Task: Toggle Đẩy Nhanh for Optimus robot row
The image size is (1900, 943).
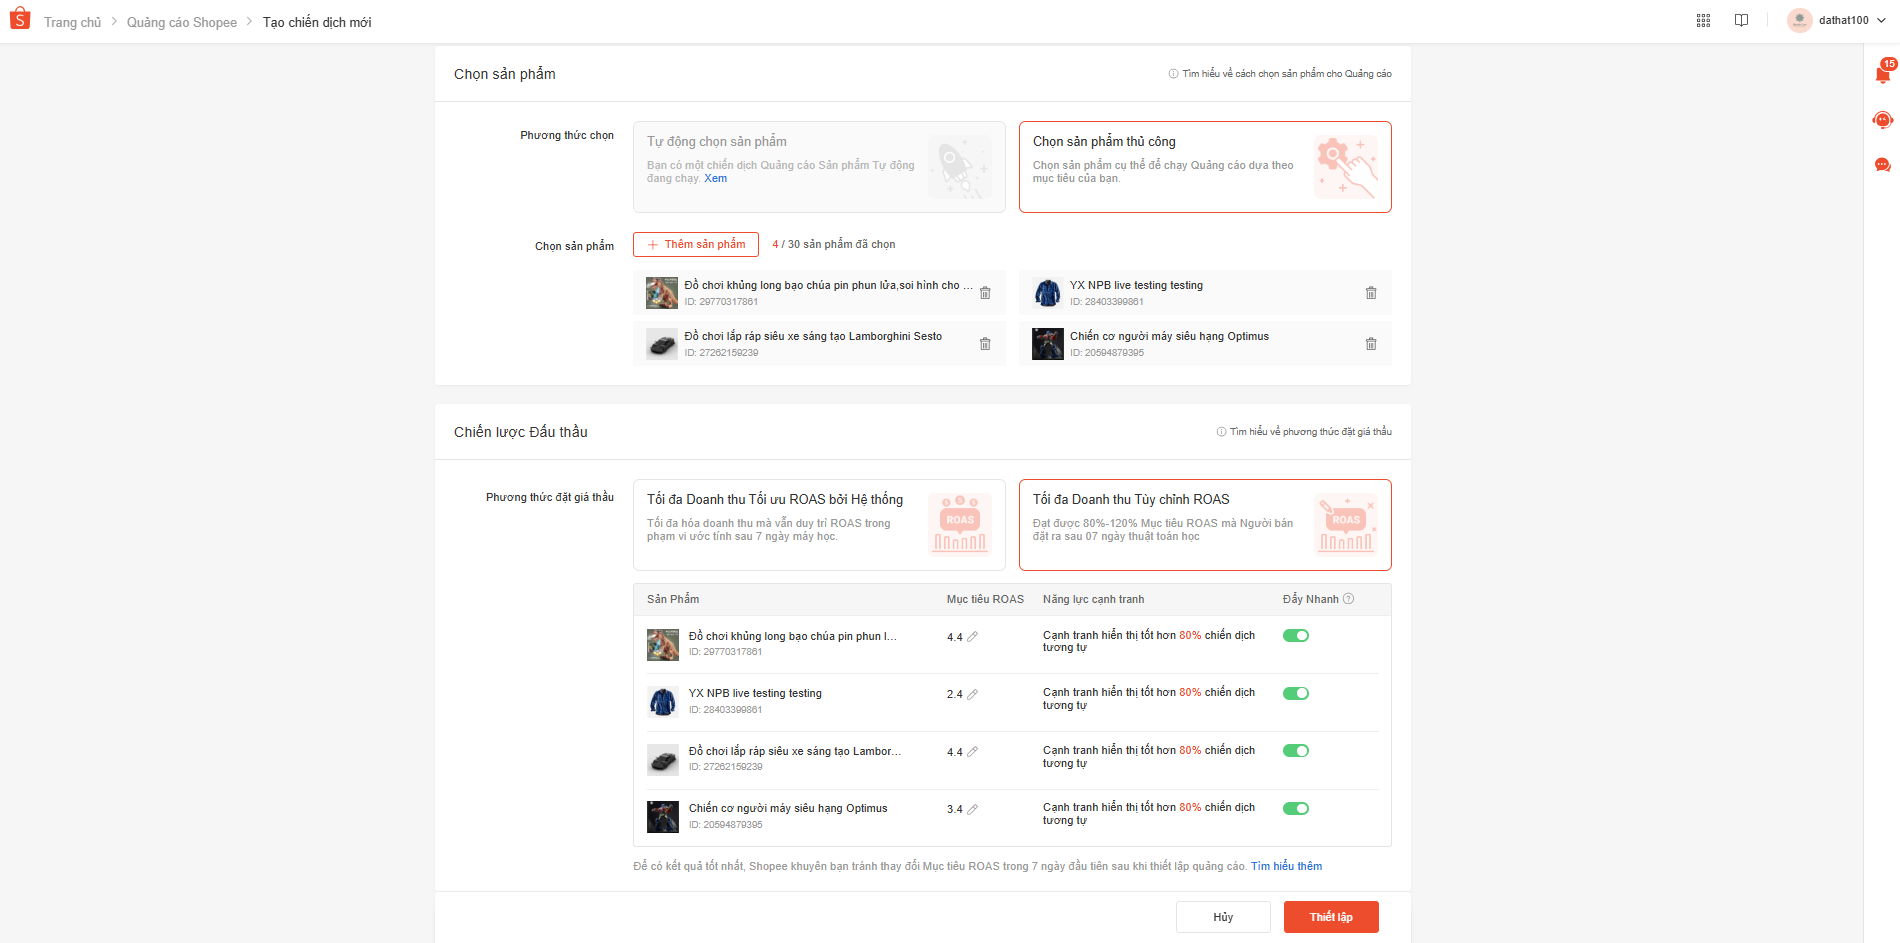Action: tap(1296, 809)
